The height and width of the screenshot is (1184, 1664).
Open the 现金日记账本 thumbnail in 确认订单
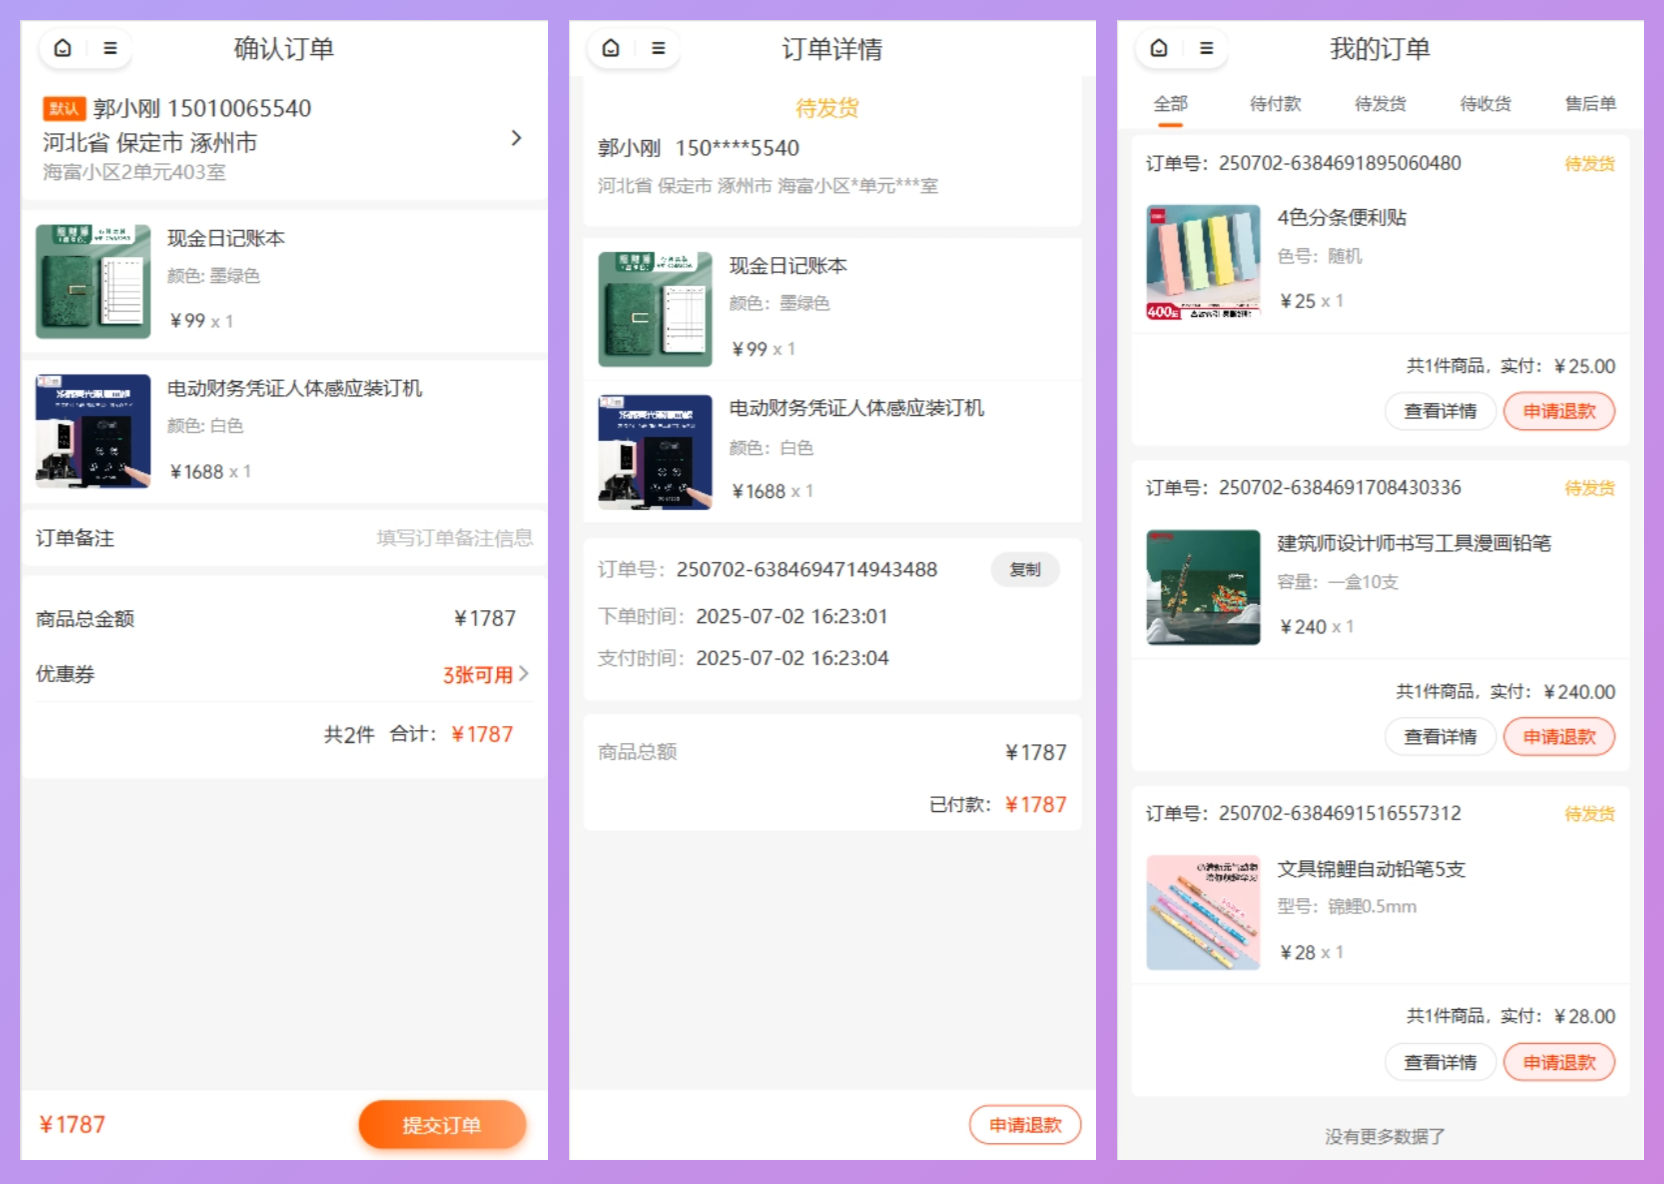pos(93,281)
